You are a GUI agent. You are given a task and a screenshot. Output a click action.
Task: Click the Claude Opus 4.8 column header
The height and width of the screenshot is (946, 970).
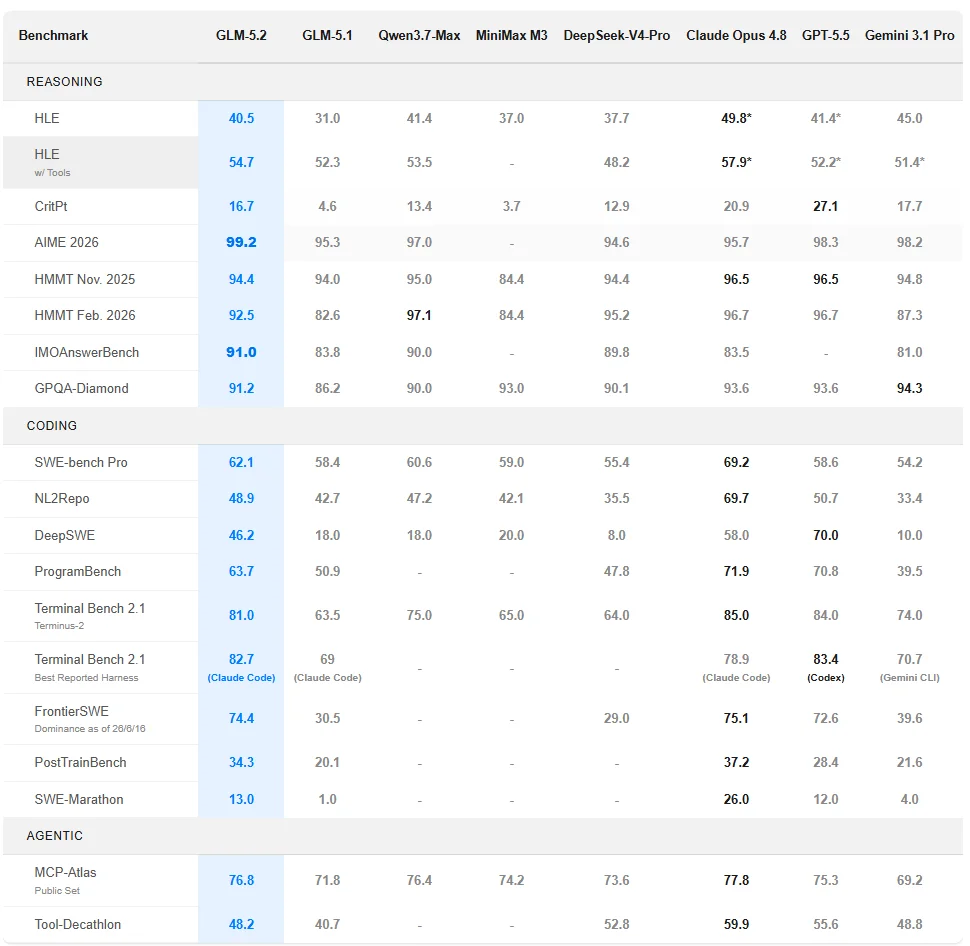click(736, 35)
